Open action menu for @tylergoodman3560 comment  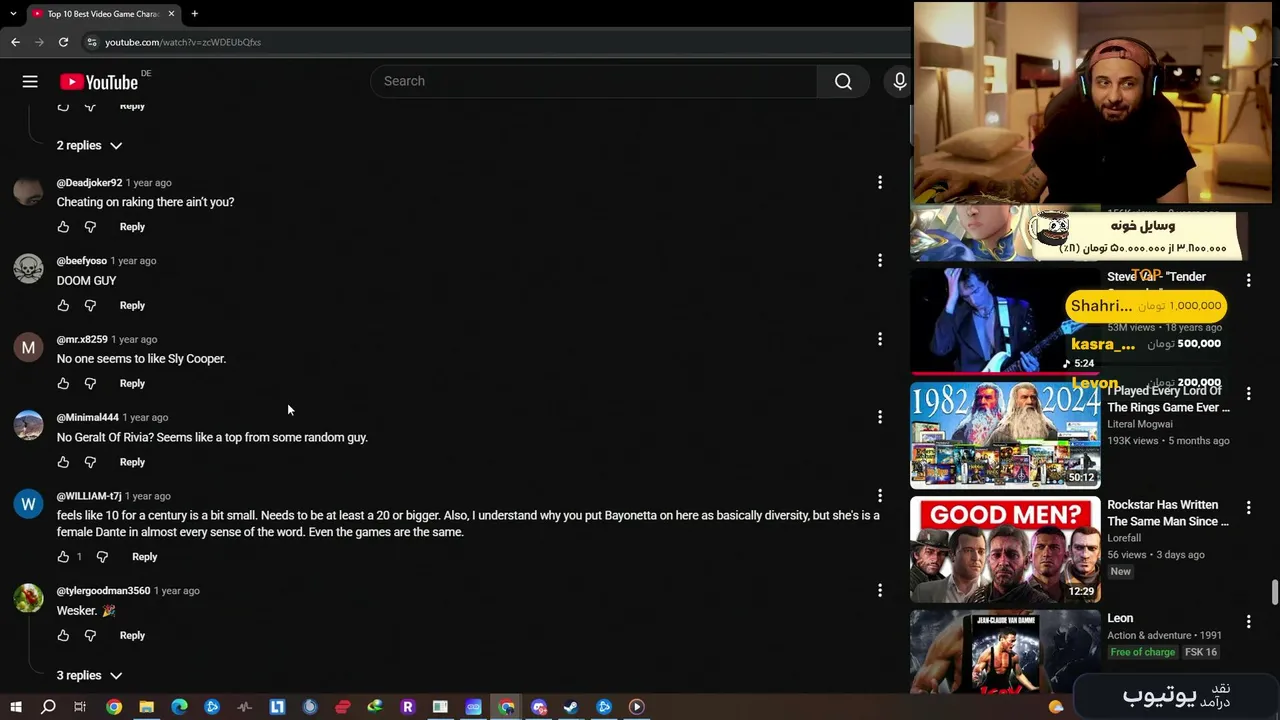click(x=880, y=591)
